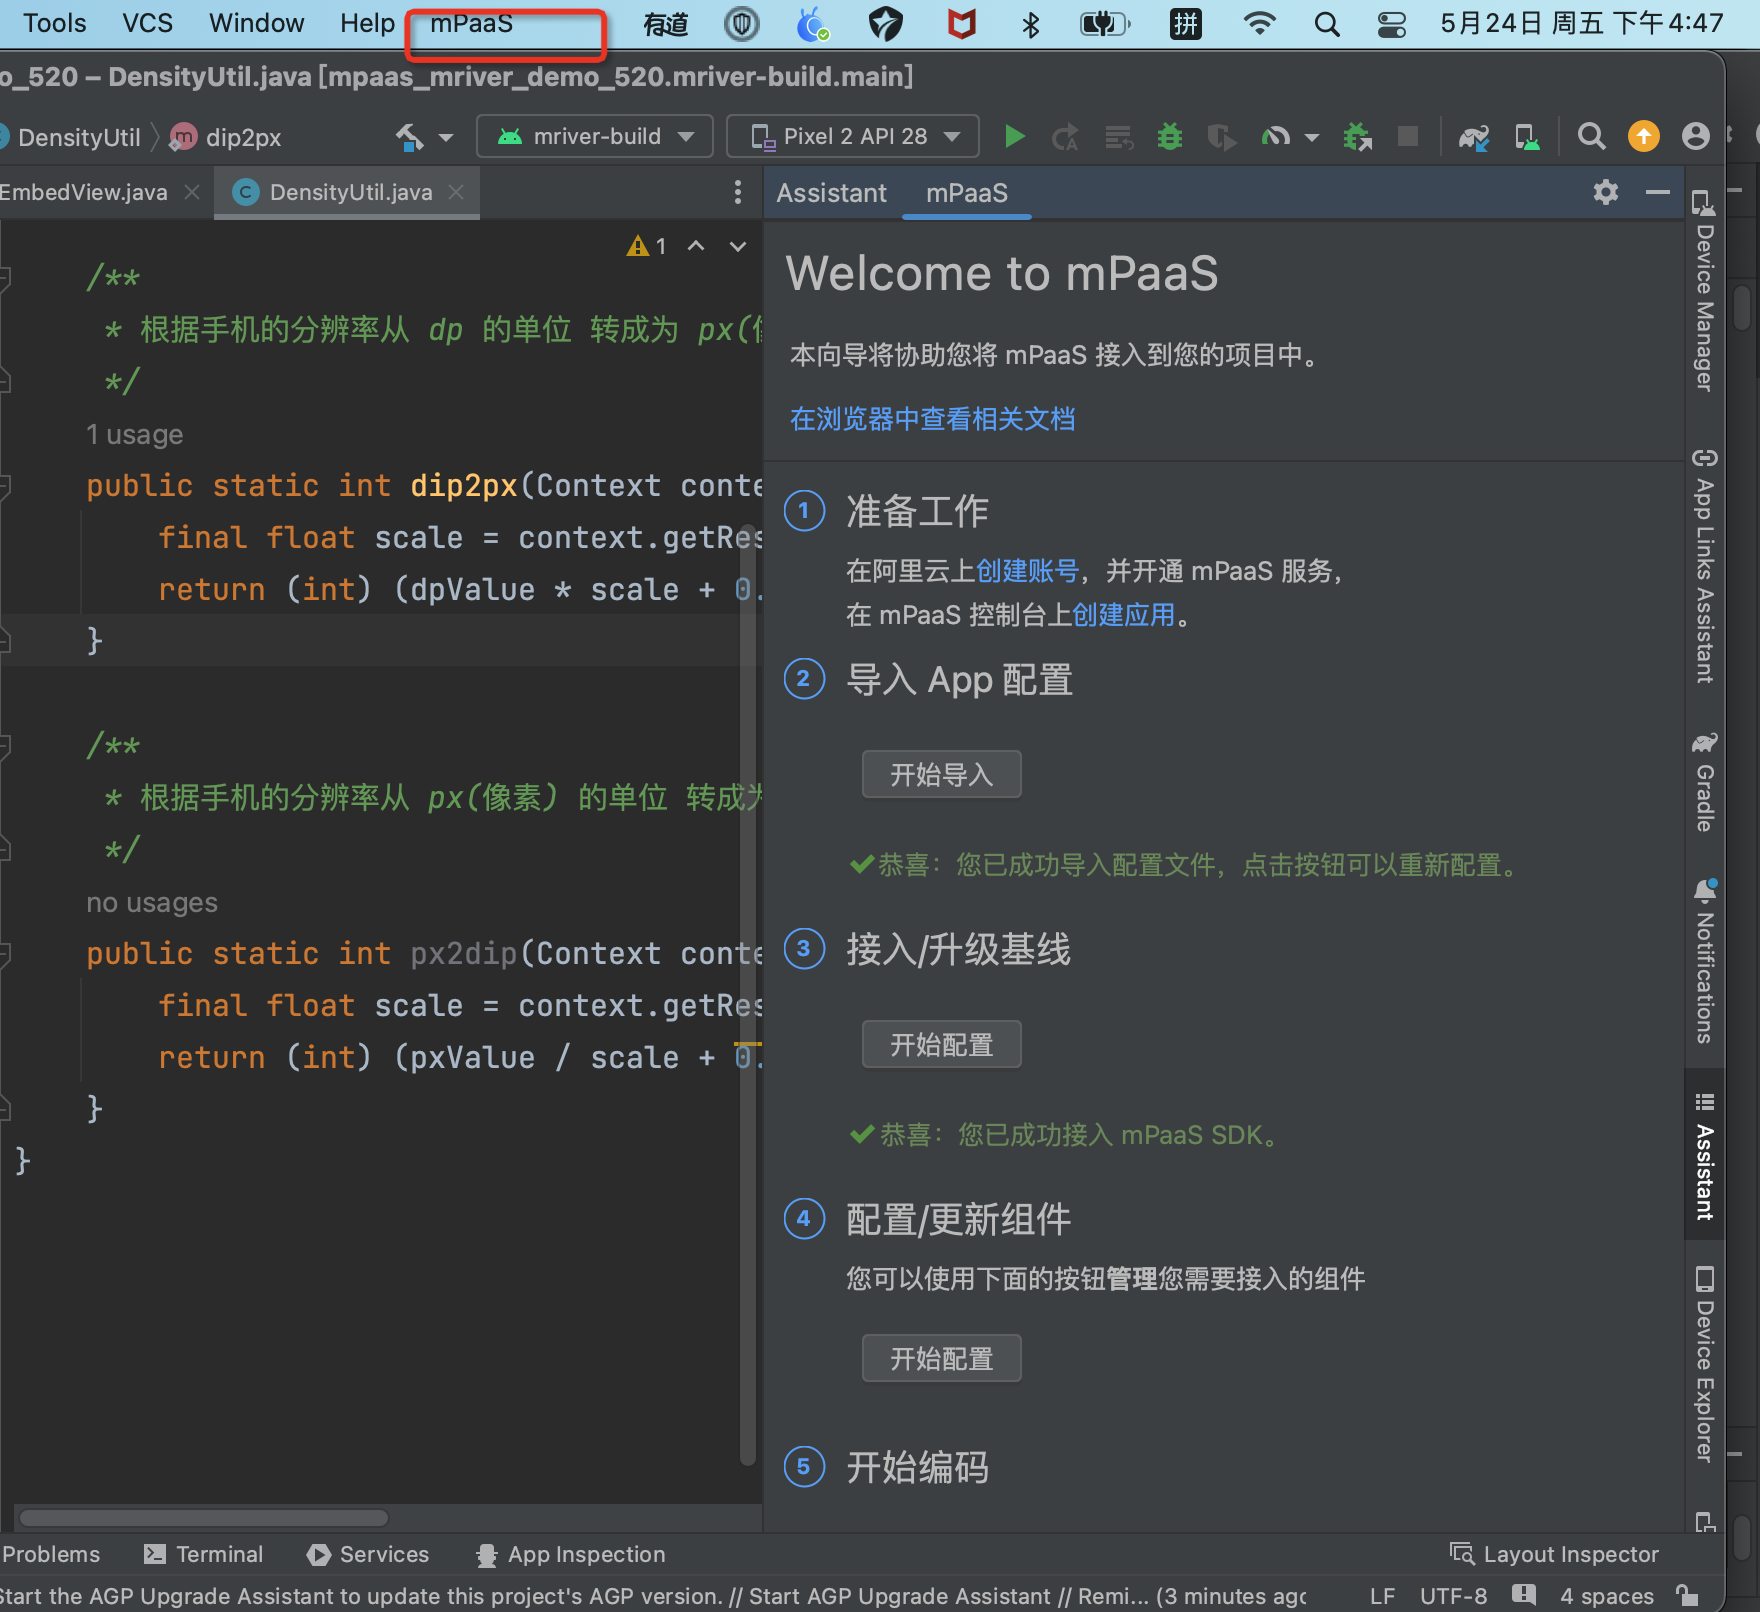Click the editor horizontal scrollbar
The width and height of the screenshot is (1760, 1612).
(x=203, y=1517)
